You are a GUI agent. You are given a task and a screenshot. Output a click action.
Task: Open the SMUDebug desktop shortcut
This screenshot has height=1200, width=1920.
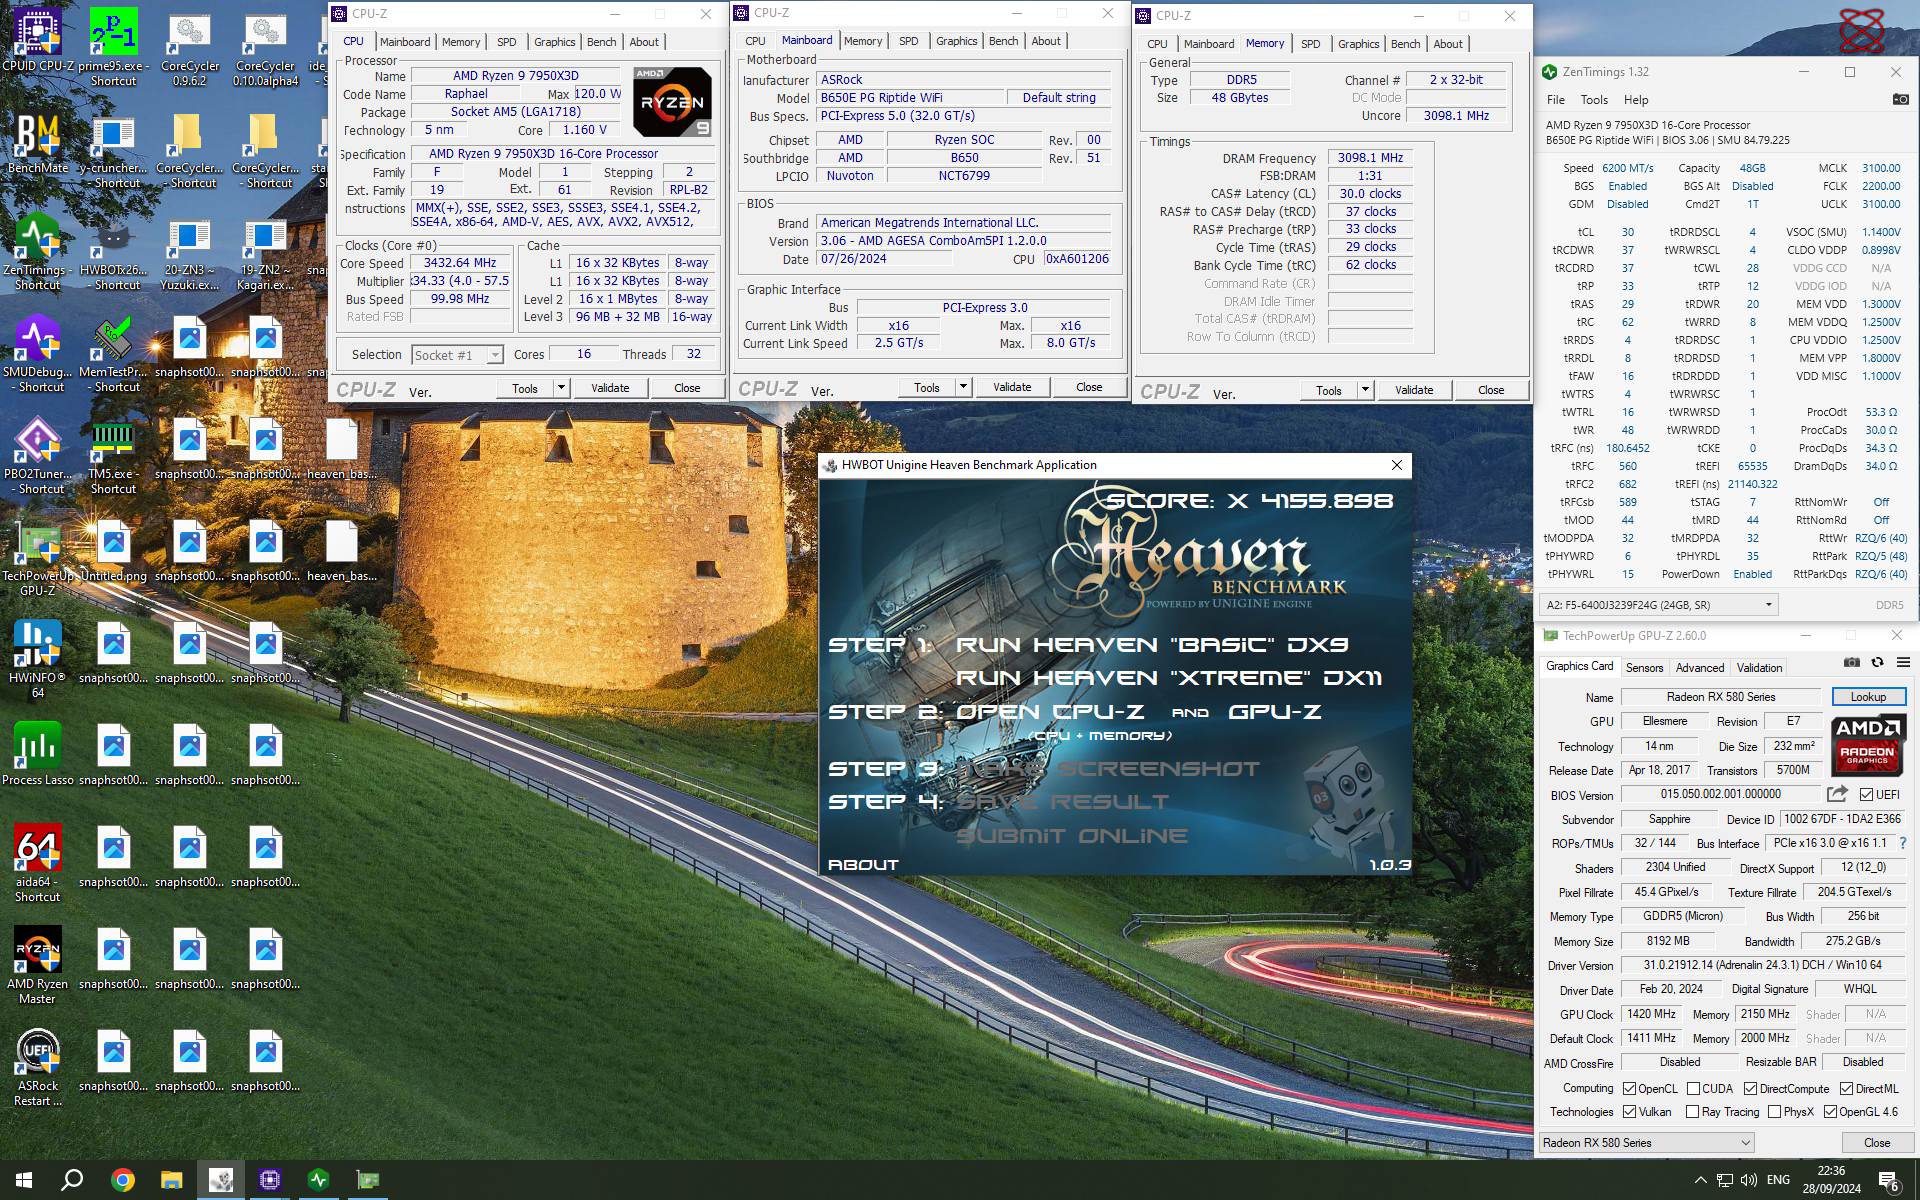coord(38,354)
